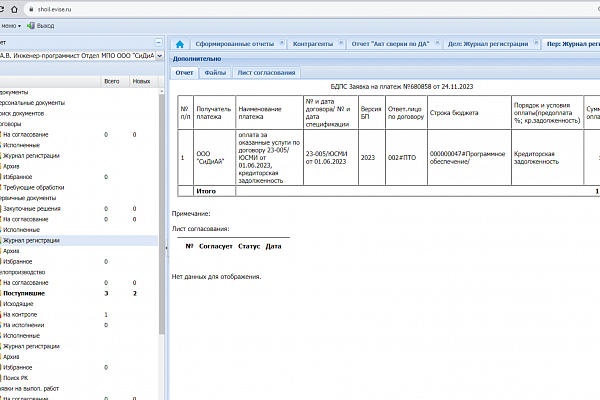Open the Дел: Журнал регистрации tab
This screenshot has width=600, height=400.
click(488, 44)
